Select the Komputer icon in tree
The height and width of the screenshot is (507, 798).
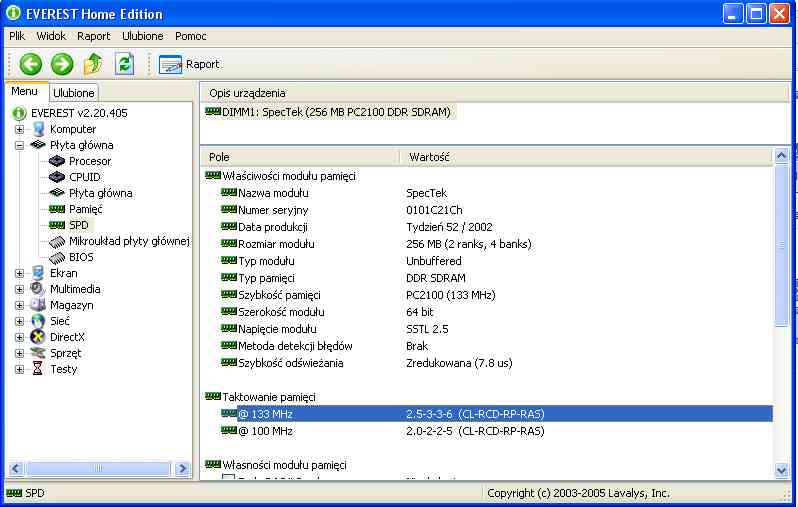coord(38,129)
